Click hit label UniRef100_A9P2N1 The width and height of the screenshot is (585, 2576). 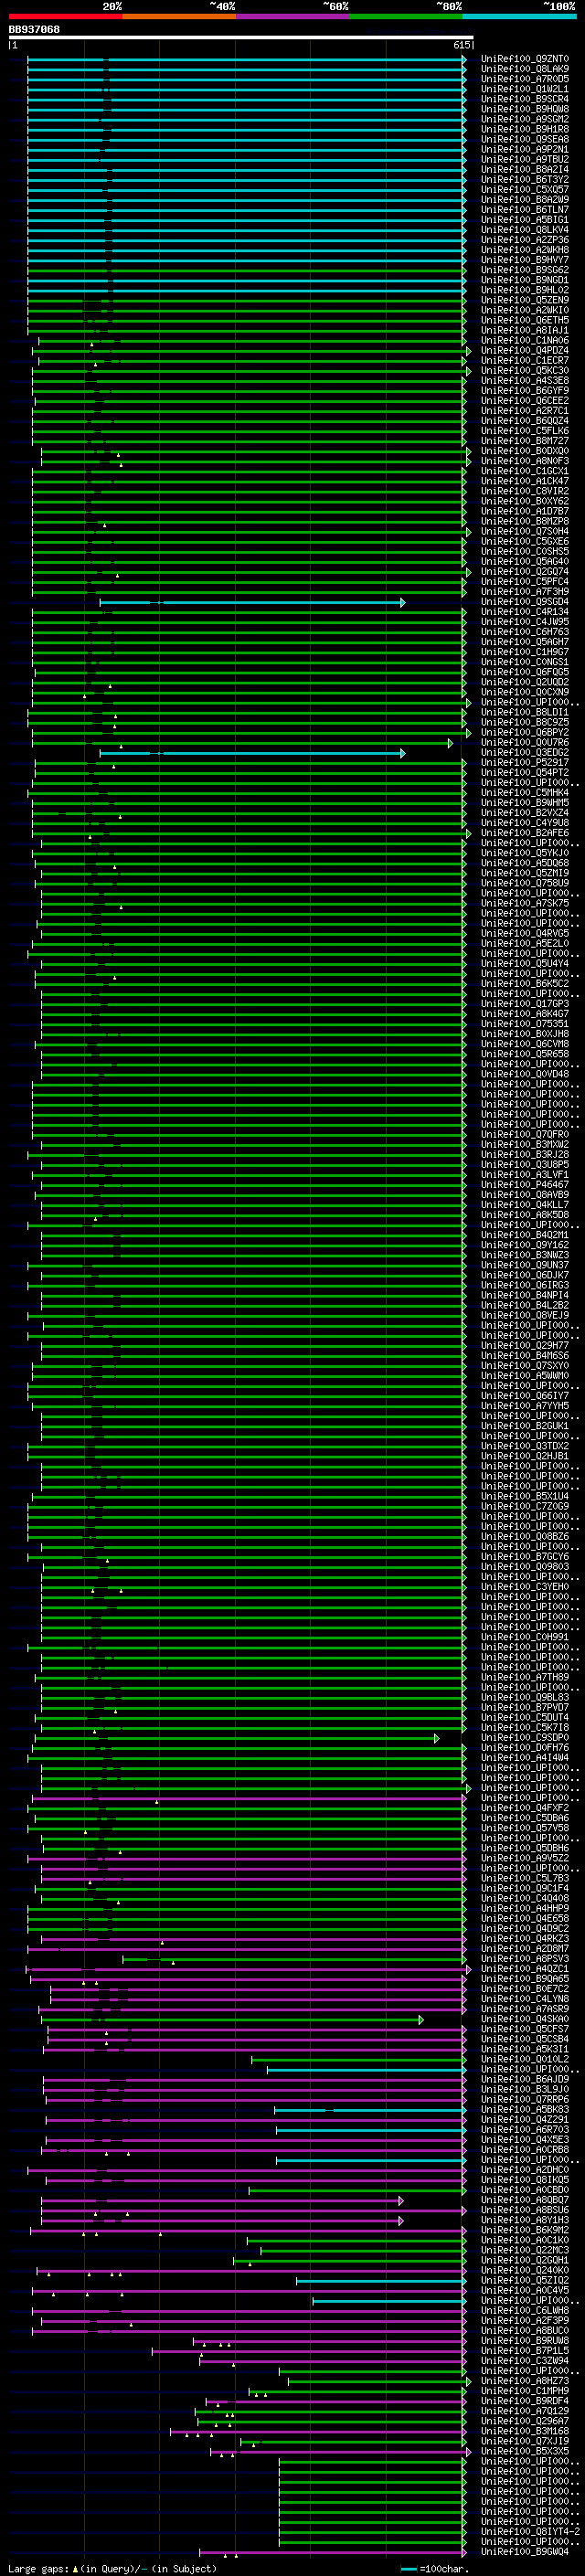525,149
